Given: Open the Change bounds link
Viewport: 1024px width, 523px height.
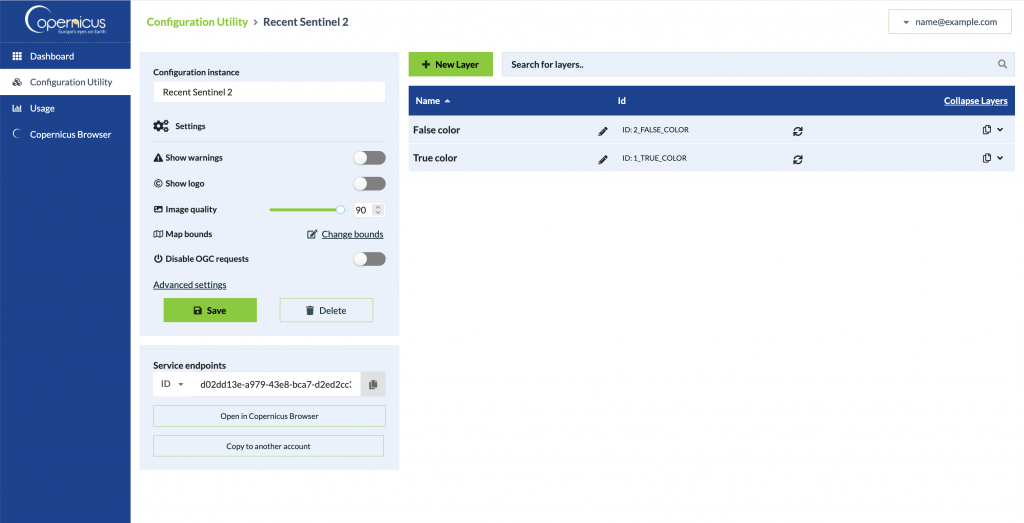Looking at the screenshot, I should [x=351, y=234].
